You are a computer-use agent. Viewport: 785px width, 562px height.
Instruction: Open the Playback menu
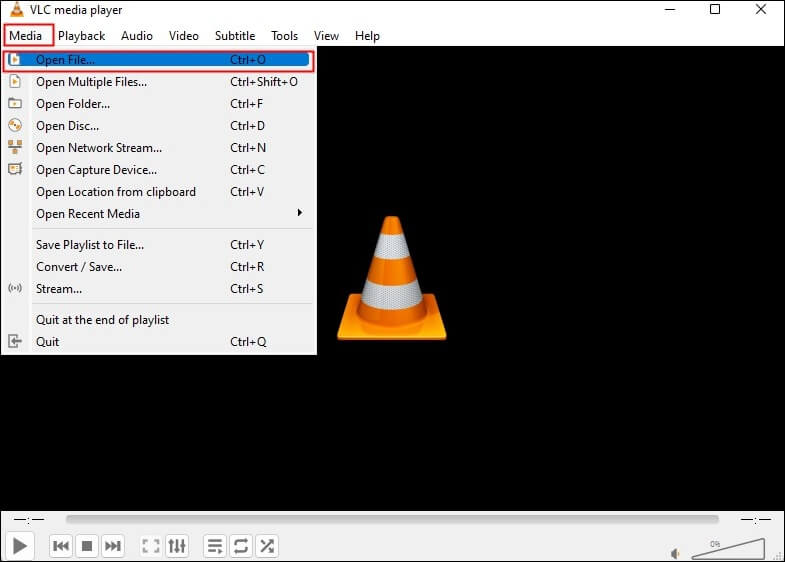(x=81, y=36)
